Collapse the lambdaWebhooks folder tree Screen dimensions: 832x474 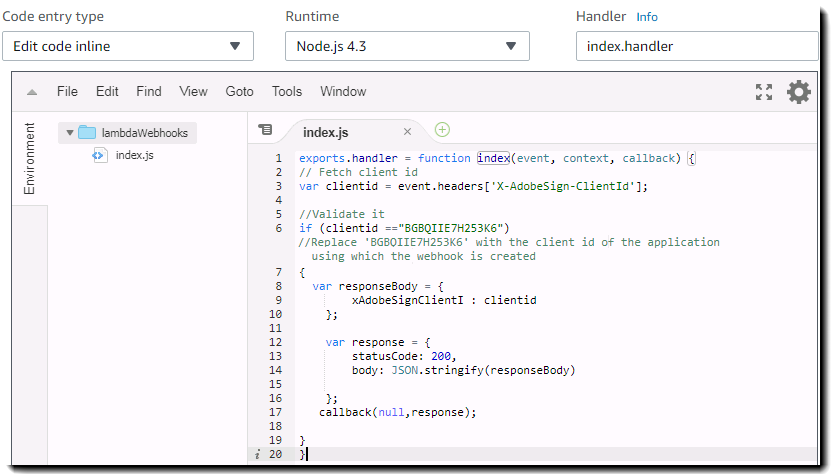[70, 133]
